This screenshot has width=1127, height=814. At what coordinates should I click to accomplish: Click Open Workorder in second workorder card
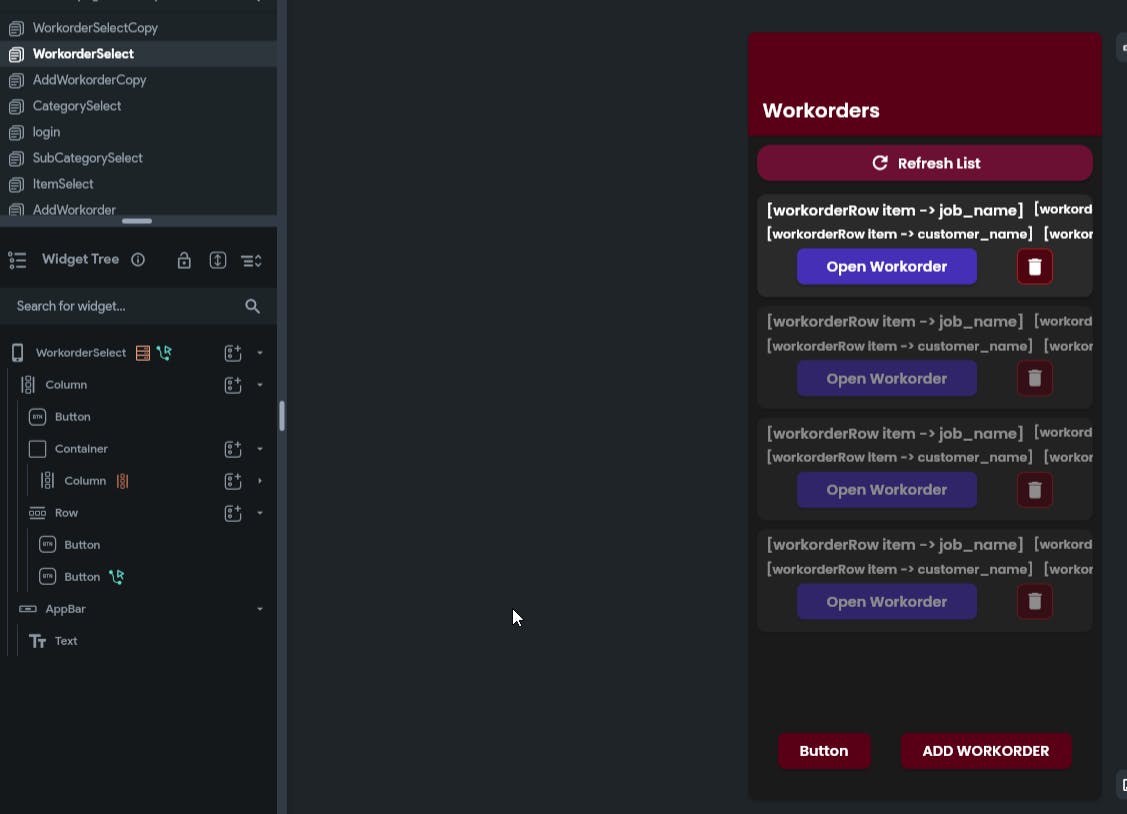coord(887,379)
